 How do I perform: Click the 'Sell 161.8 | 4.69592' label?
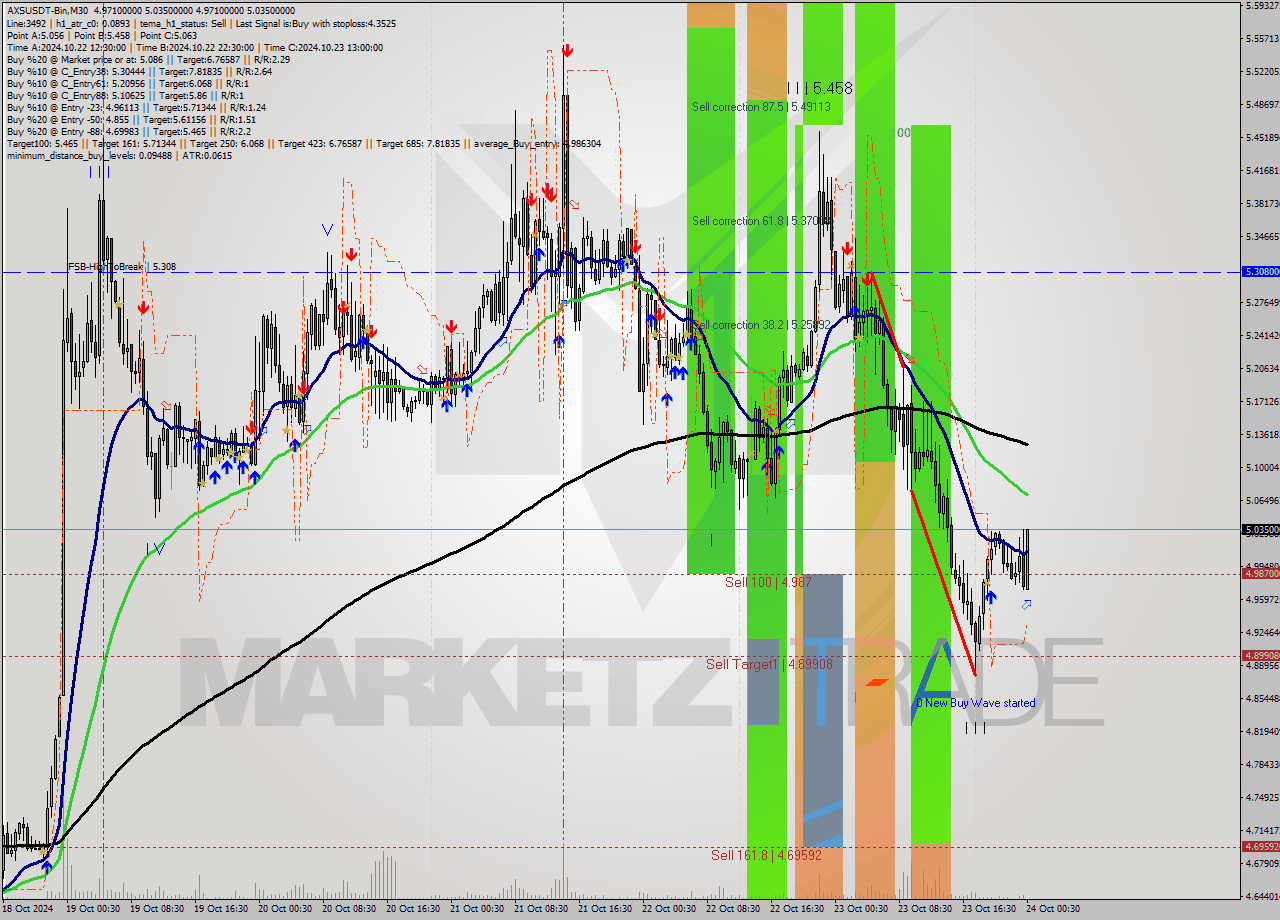(766, 855)
